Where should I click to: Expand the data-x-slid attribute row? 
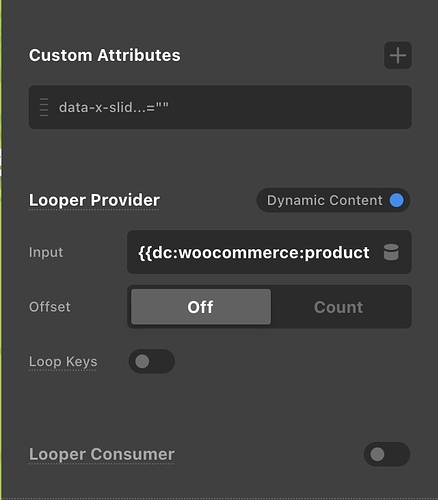(220, 107)
